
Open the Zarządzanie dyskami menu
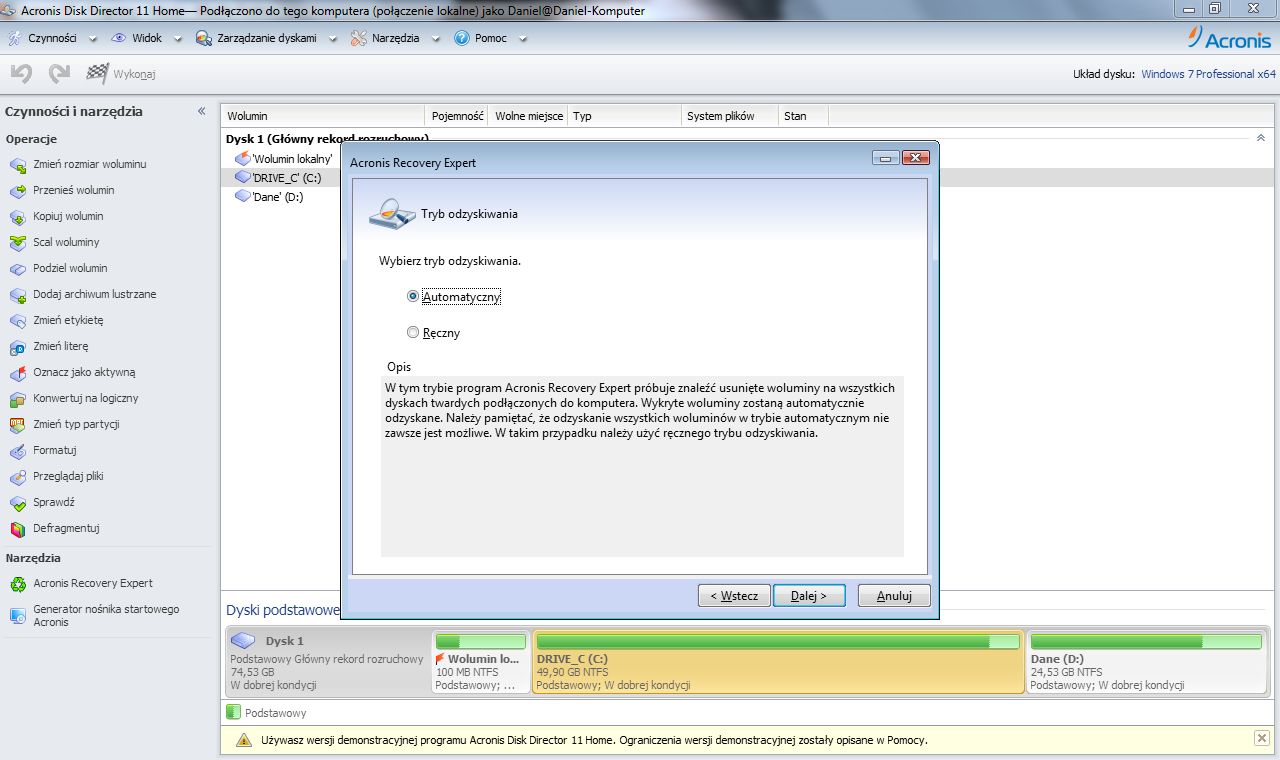tap(267, 38)
